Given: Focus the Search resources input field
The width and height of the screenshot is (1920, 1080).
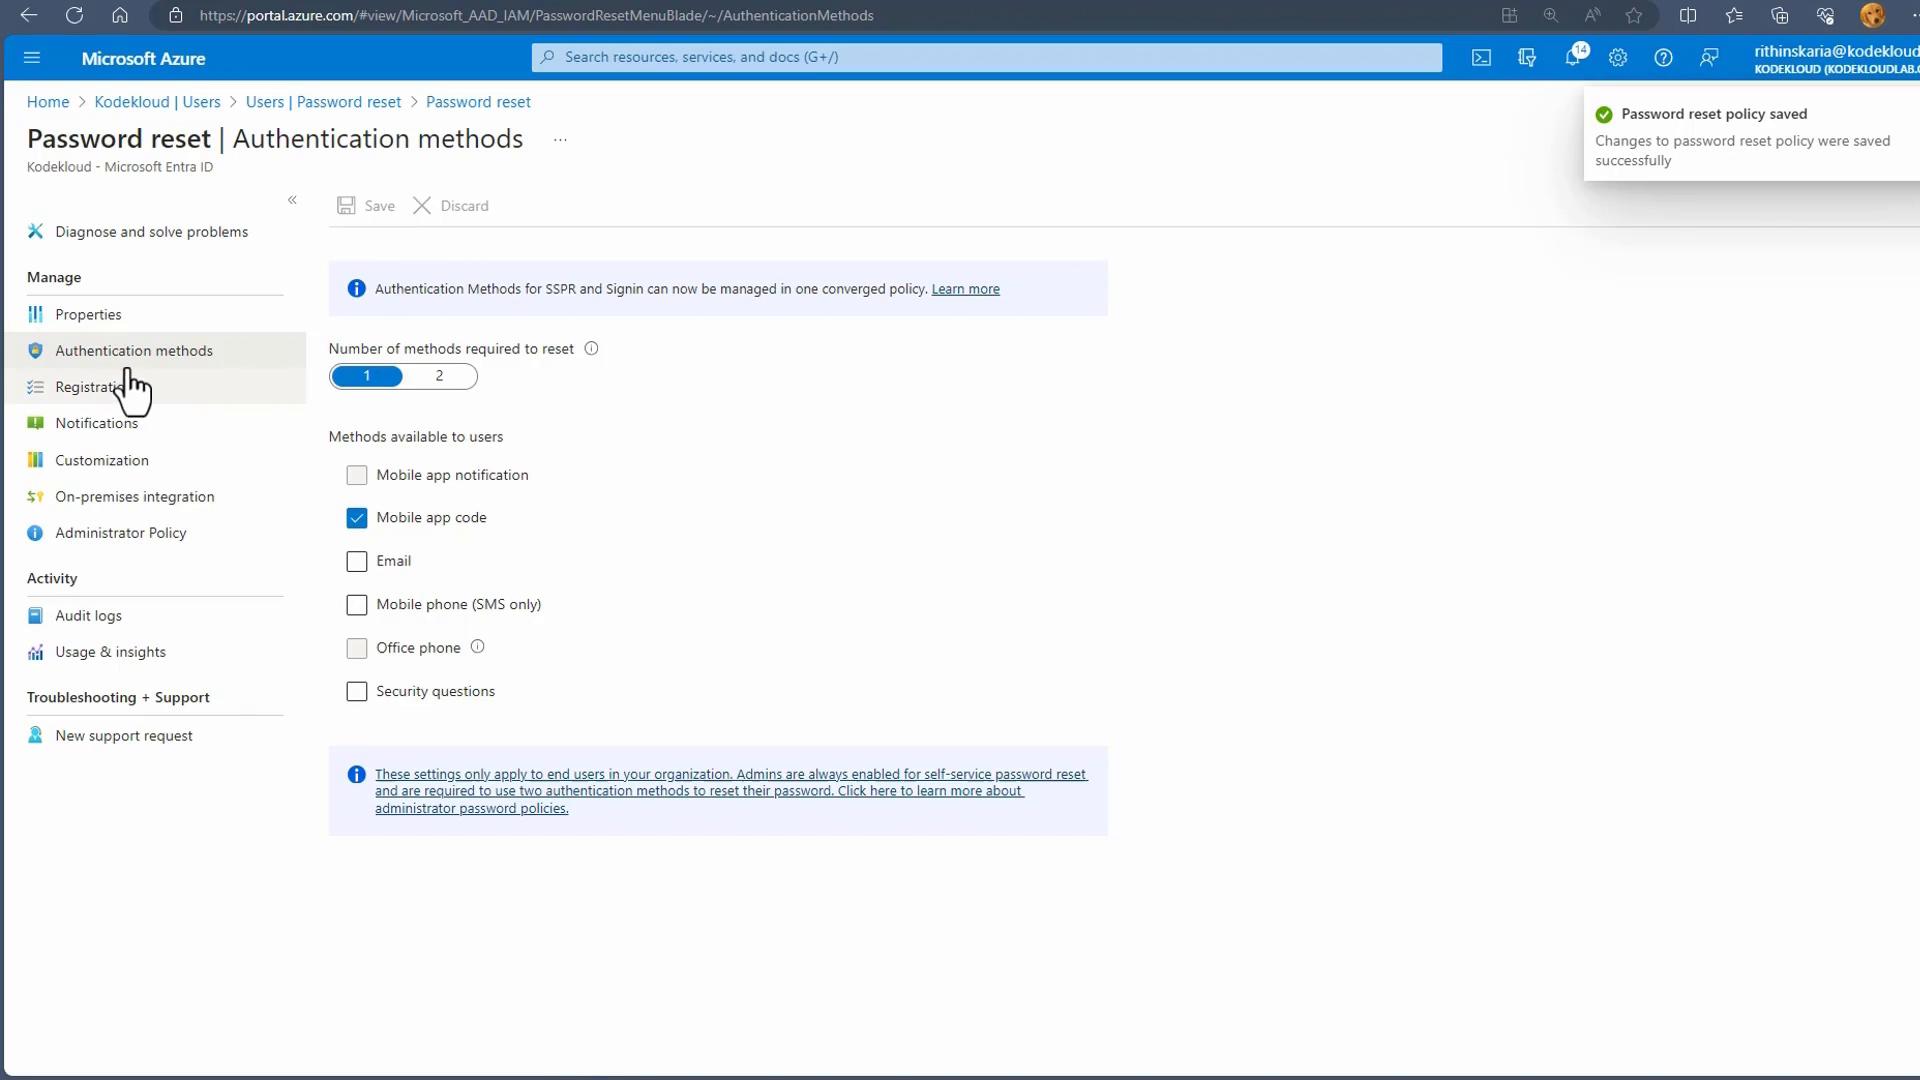Looking at the screenshot, I should click(987, 57).
